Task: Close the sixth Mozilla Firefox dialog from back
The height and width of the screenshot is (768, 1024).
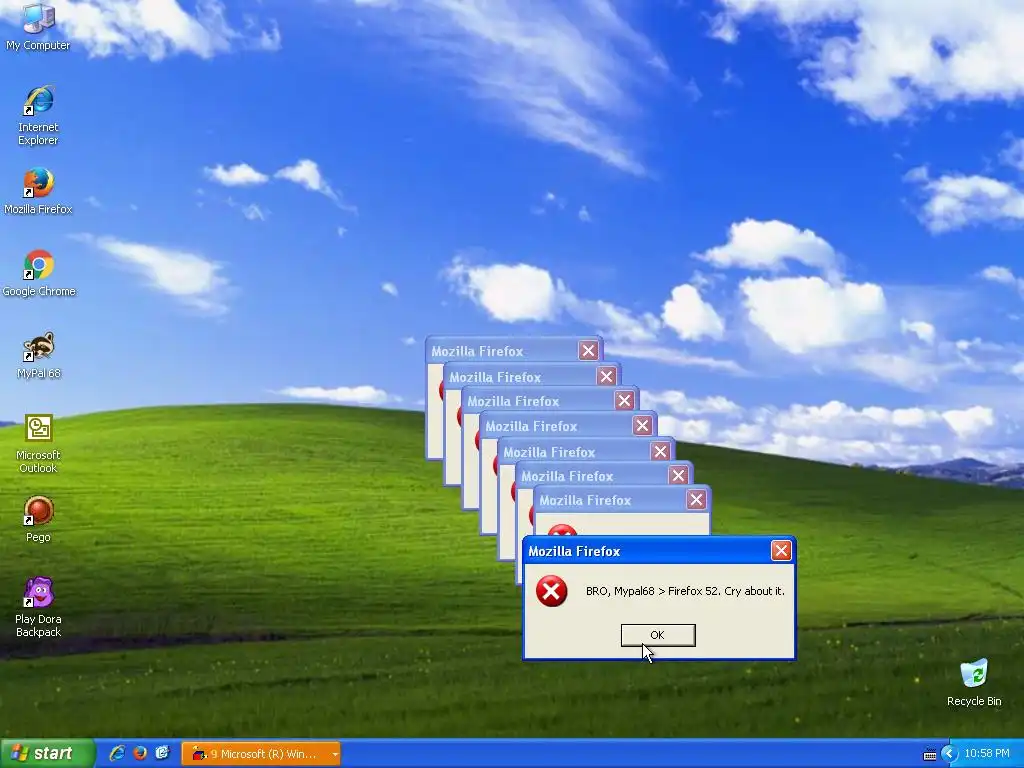Action: click(679, 475)
